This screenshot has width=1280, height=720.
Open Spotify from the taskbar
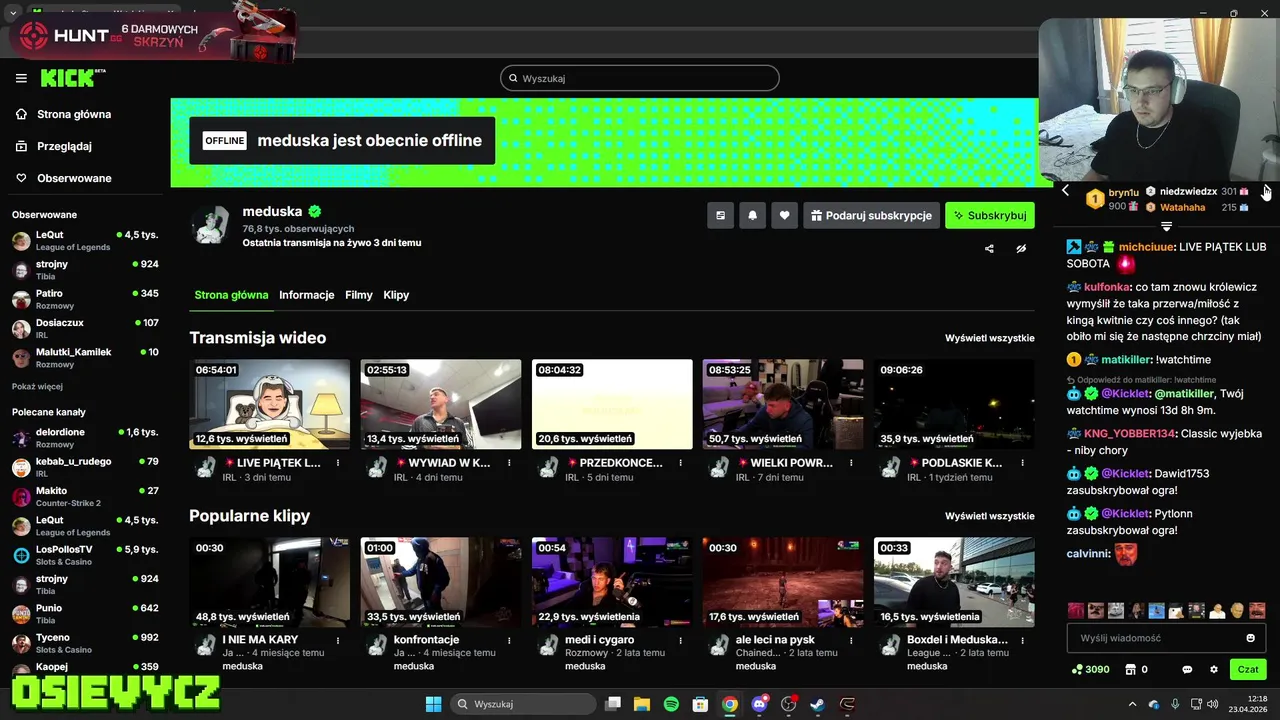pyautogui.click(x=671, y=704)
